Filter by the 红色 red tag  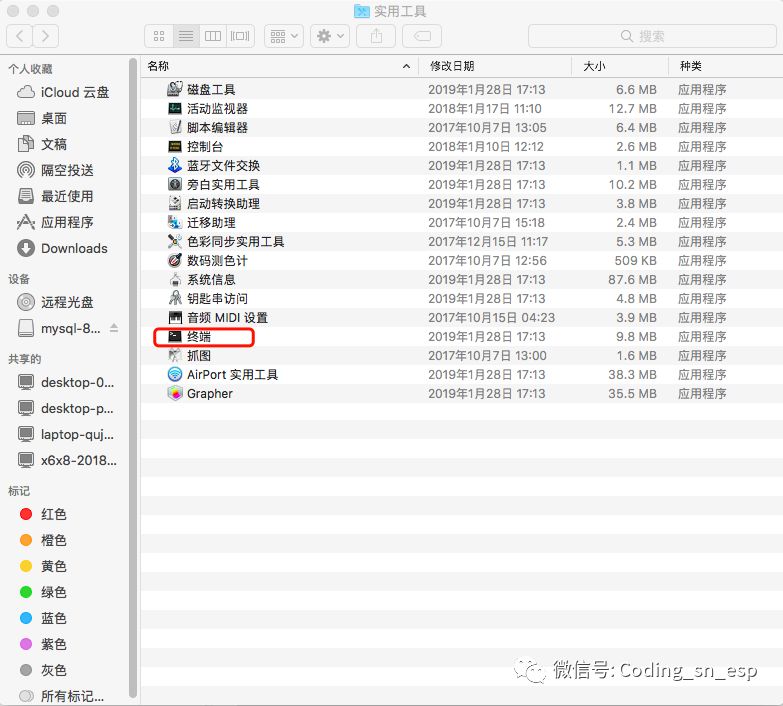pos(43,514)
